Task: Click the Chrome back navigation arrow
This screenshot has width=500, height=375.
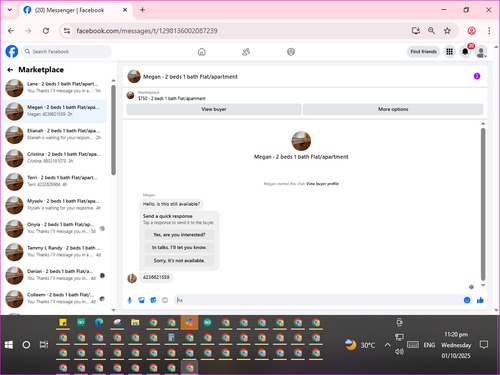Action: pyautogui.click(x=11, y=31)
